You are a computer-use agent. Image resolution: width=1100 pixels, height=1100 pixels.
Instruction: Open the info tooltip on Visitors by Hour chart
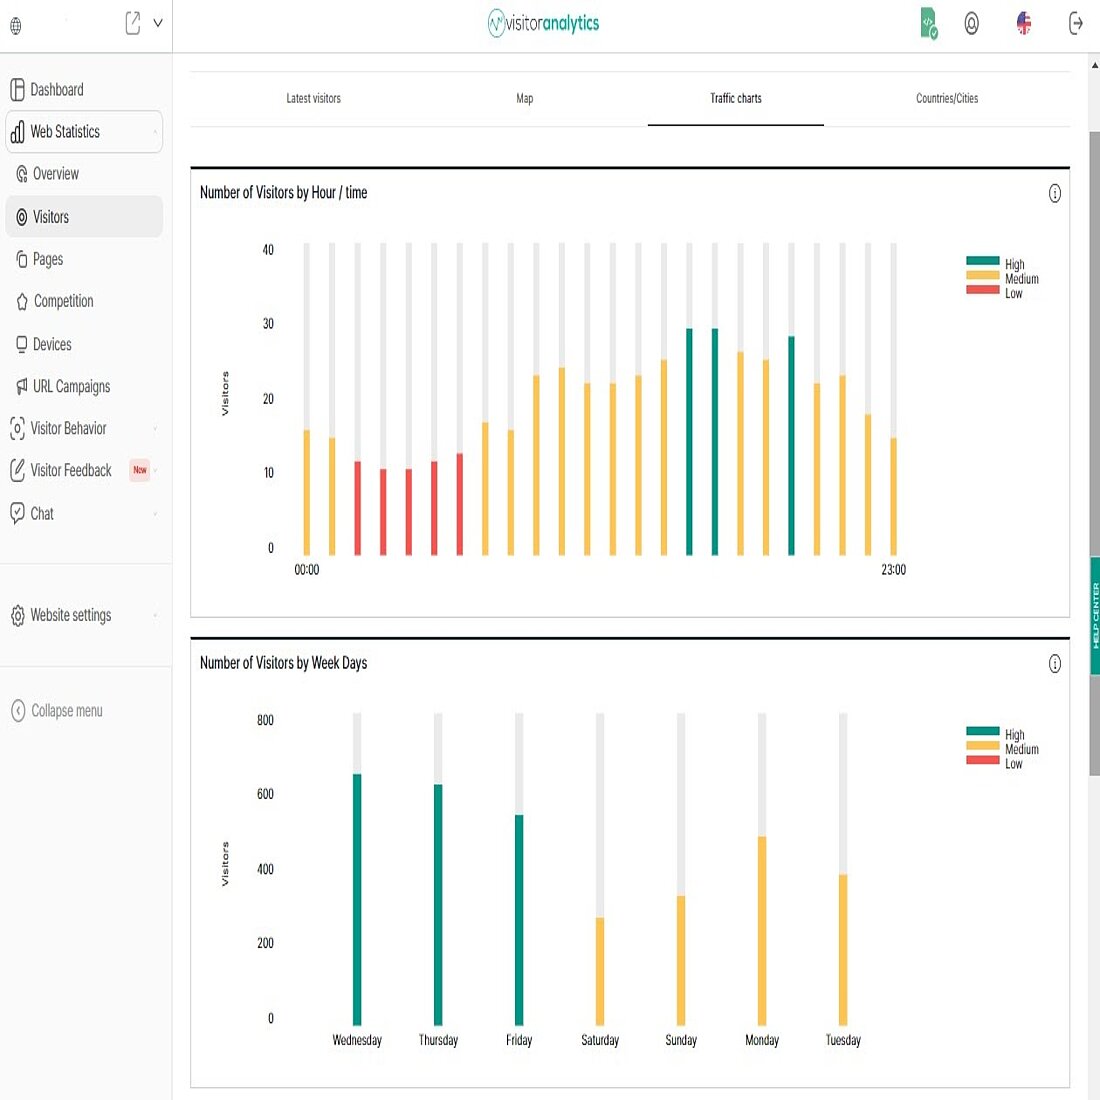click(x=1054, y=194)
